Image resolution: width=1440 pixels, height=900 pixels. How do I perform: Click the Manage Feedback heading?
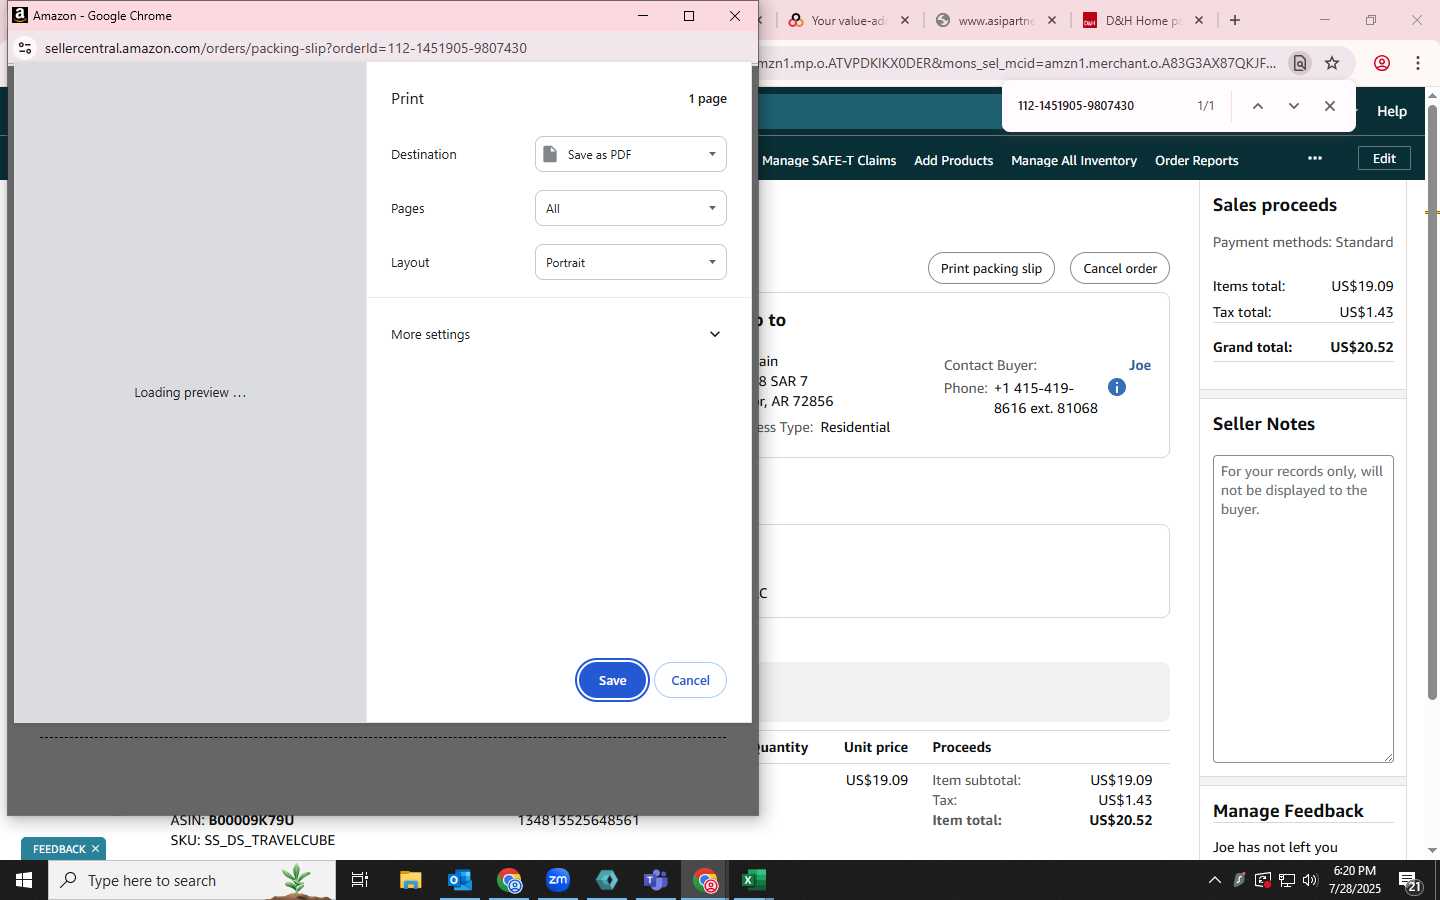point(1288,811)
